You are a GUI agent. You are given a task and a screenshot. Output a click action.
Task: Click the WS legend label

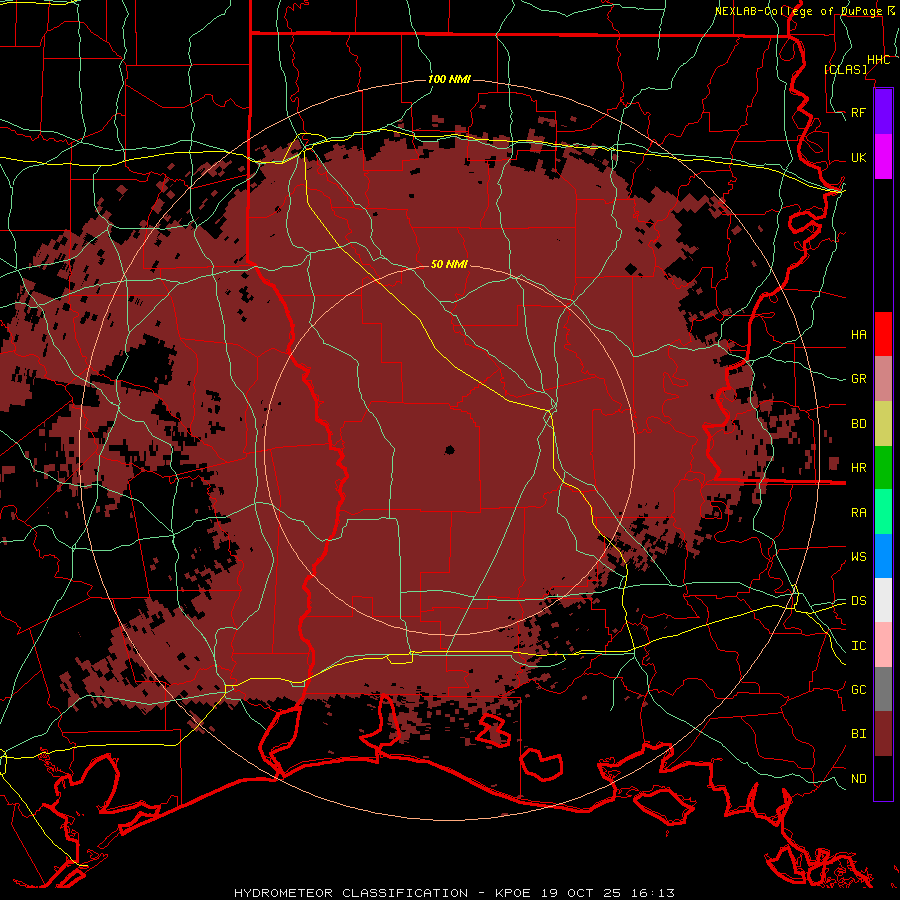(x=858, y=556)
